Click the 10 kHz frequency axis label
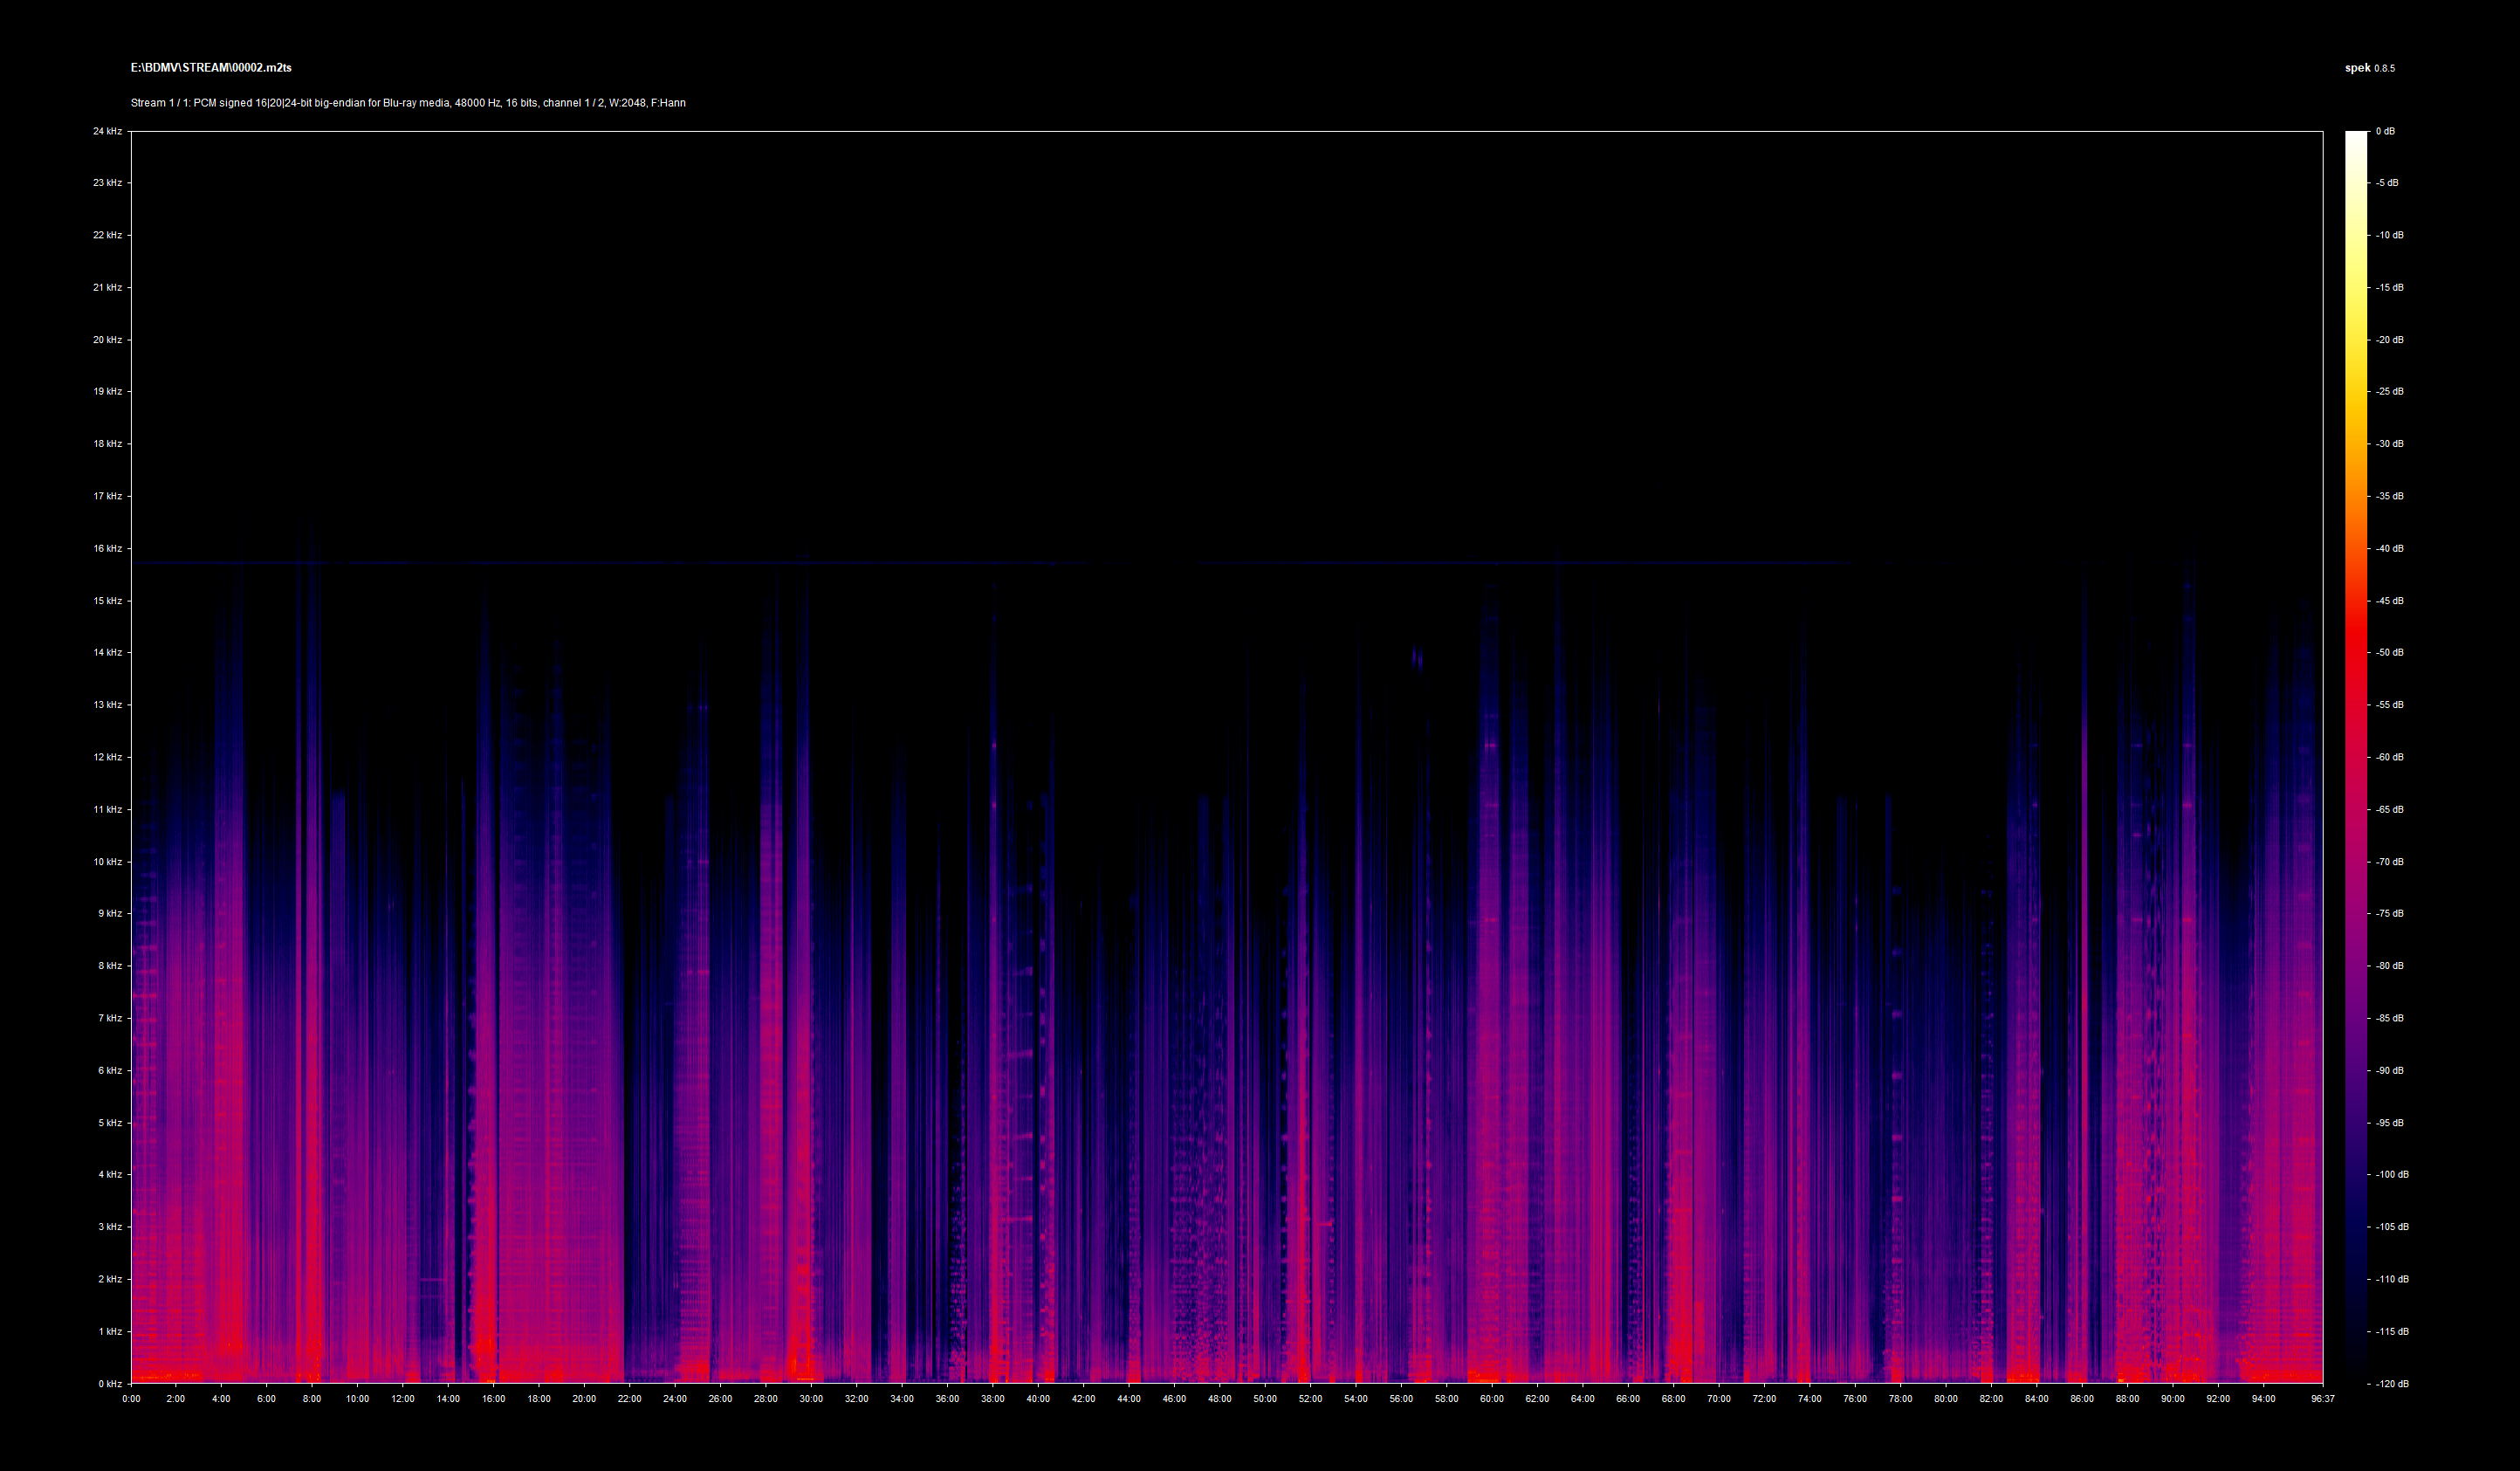Viewport: 2520px width, 1471px height. tap(107, 862)
